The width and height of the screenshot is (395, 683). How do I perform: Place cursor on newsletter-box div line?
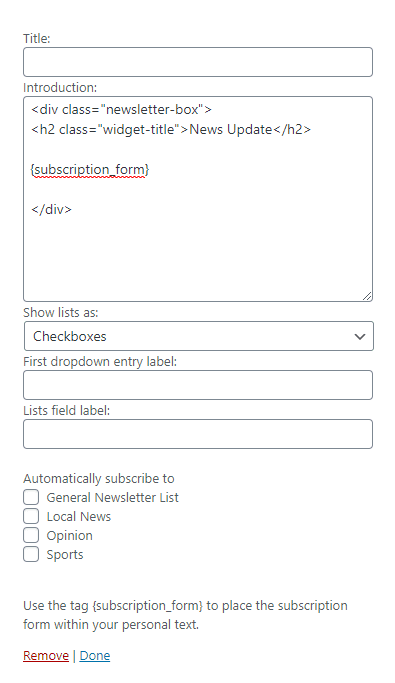pos(121,109)
